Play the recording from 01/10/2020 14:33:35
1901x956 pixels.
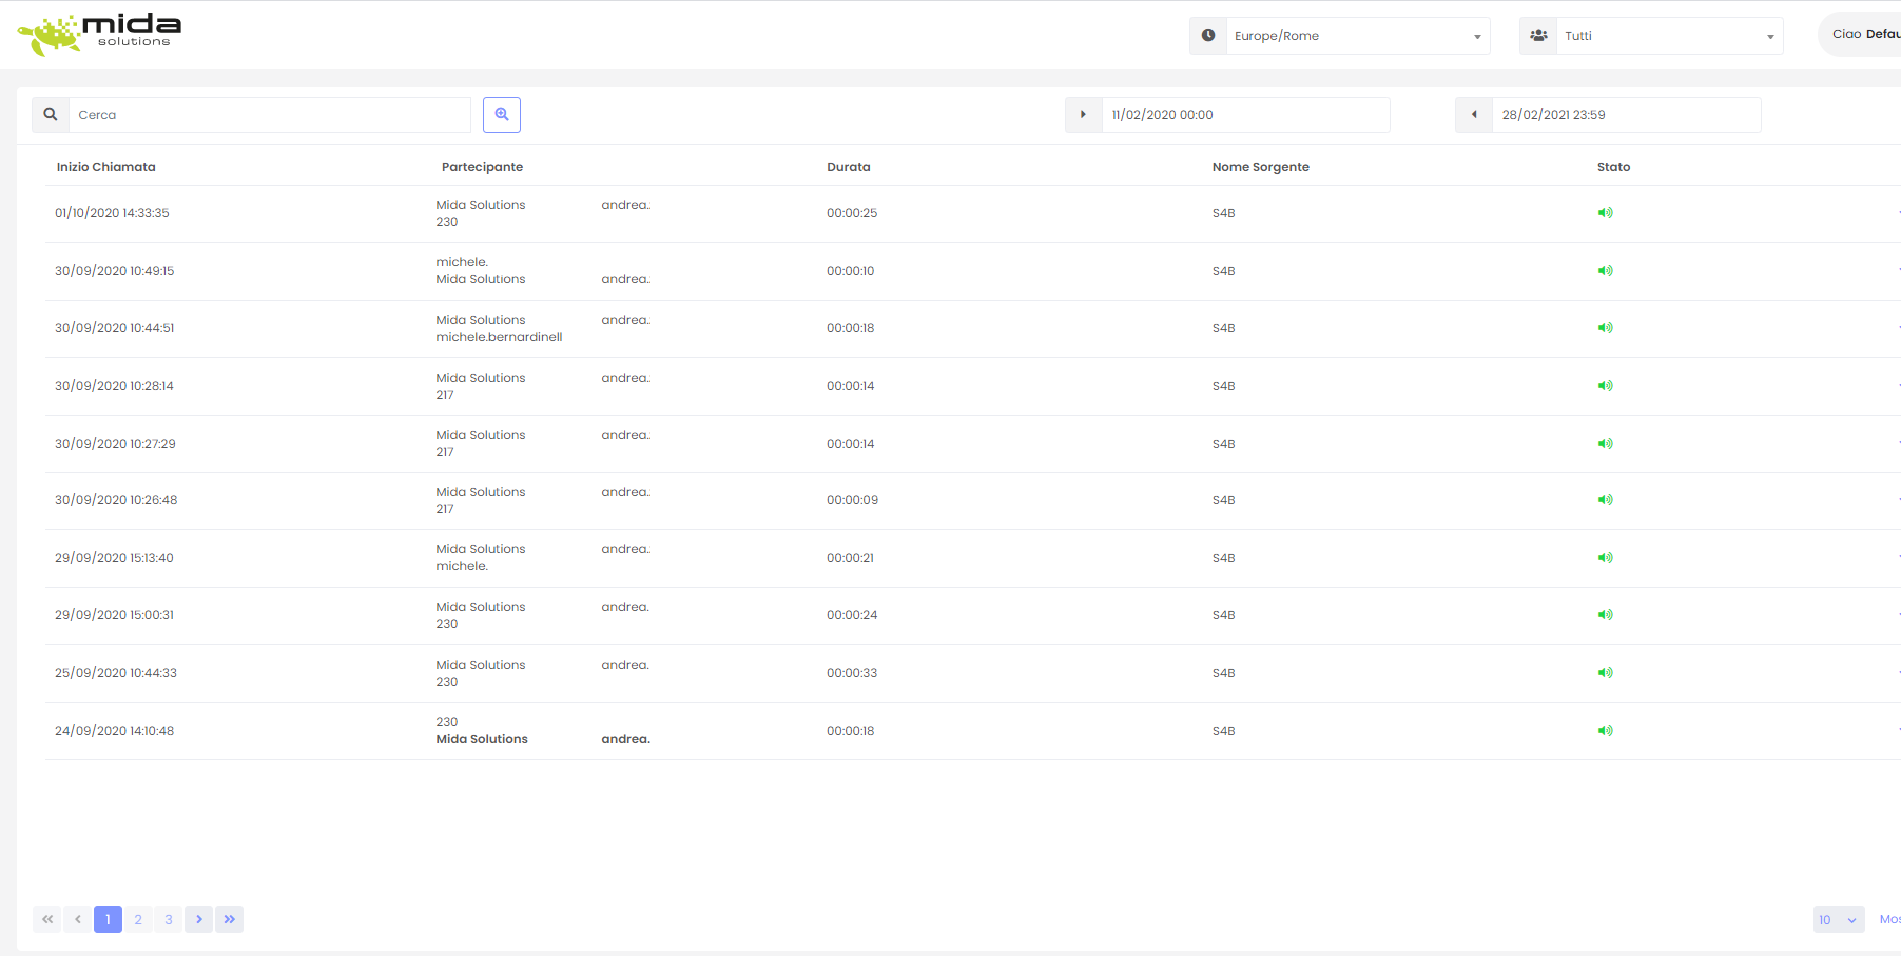(x=1606, y=212)
